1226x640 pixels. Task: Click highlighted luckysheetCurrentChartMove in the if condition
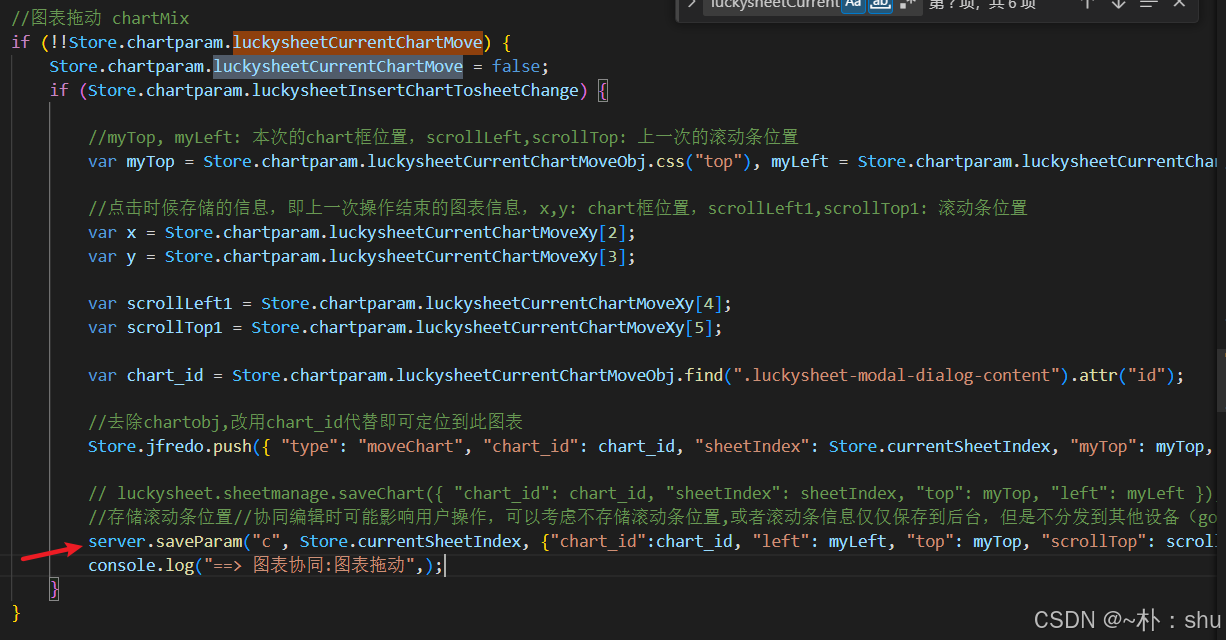pyautogui.click(x=359, y=42)
